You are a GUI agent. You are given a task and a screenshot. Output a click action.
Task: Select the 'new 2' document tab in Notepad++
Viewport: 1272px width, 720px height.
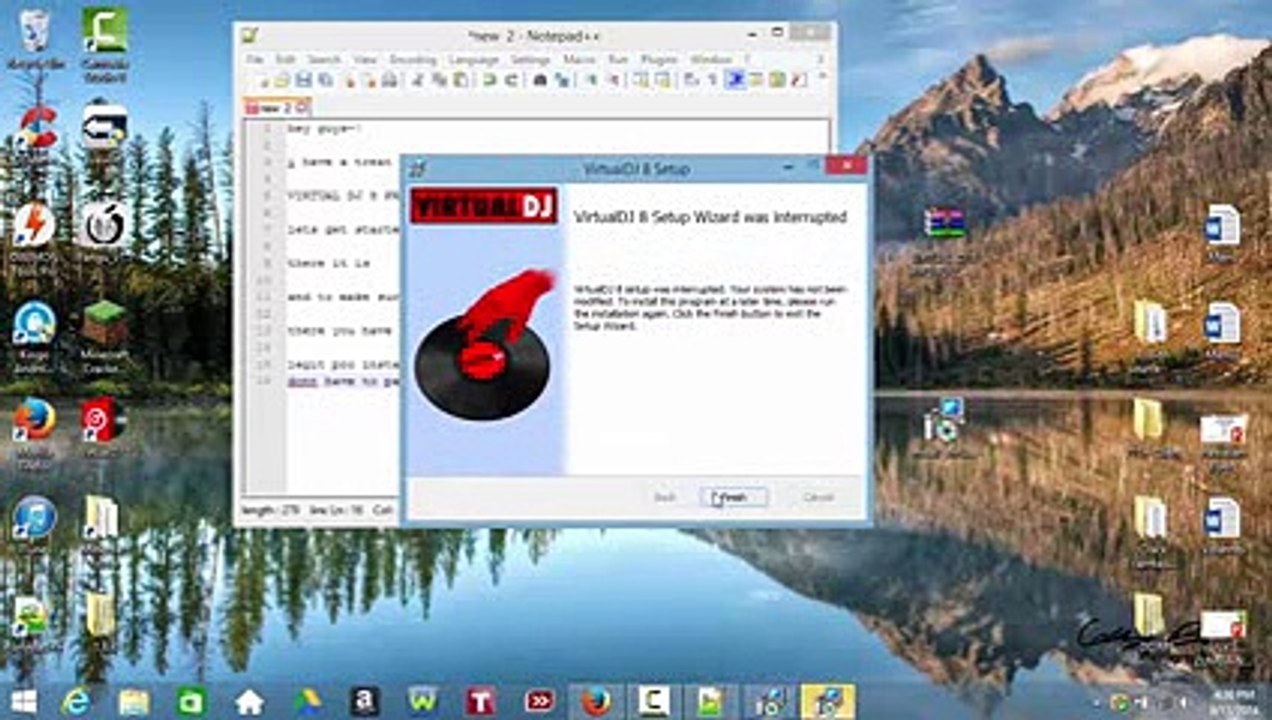(x=277, y=108)
